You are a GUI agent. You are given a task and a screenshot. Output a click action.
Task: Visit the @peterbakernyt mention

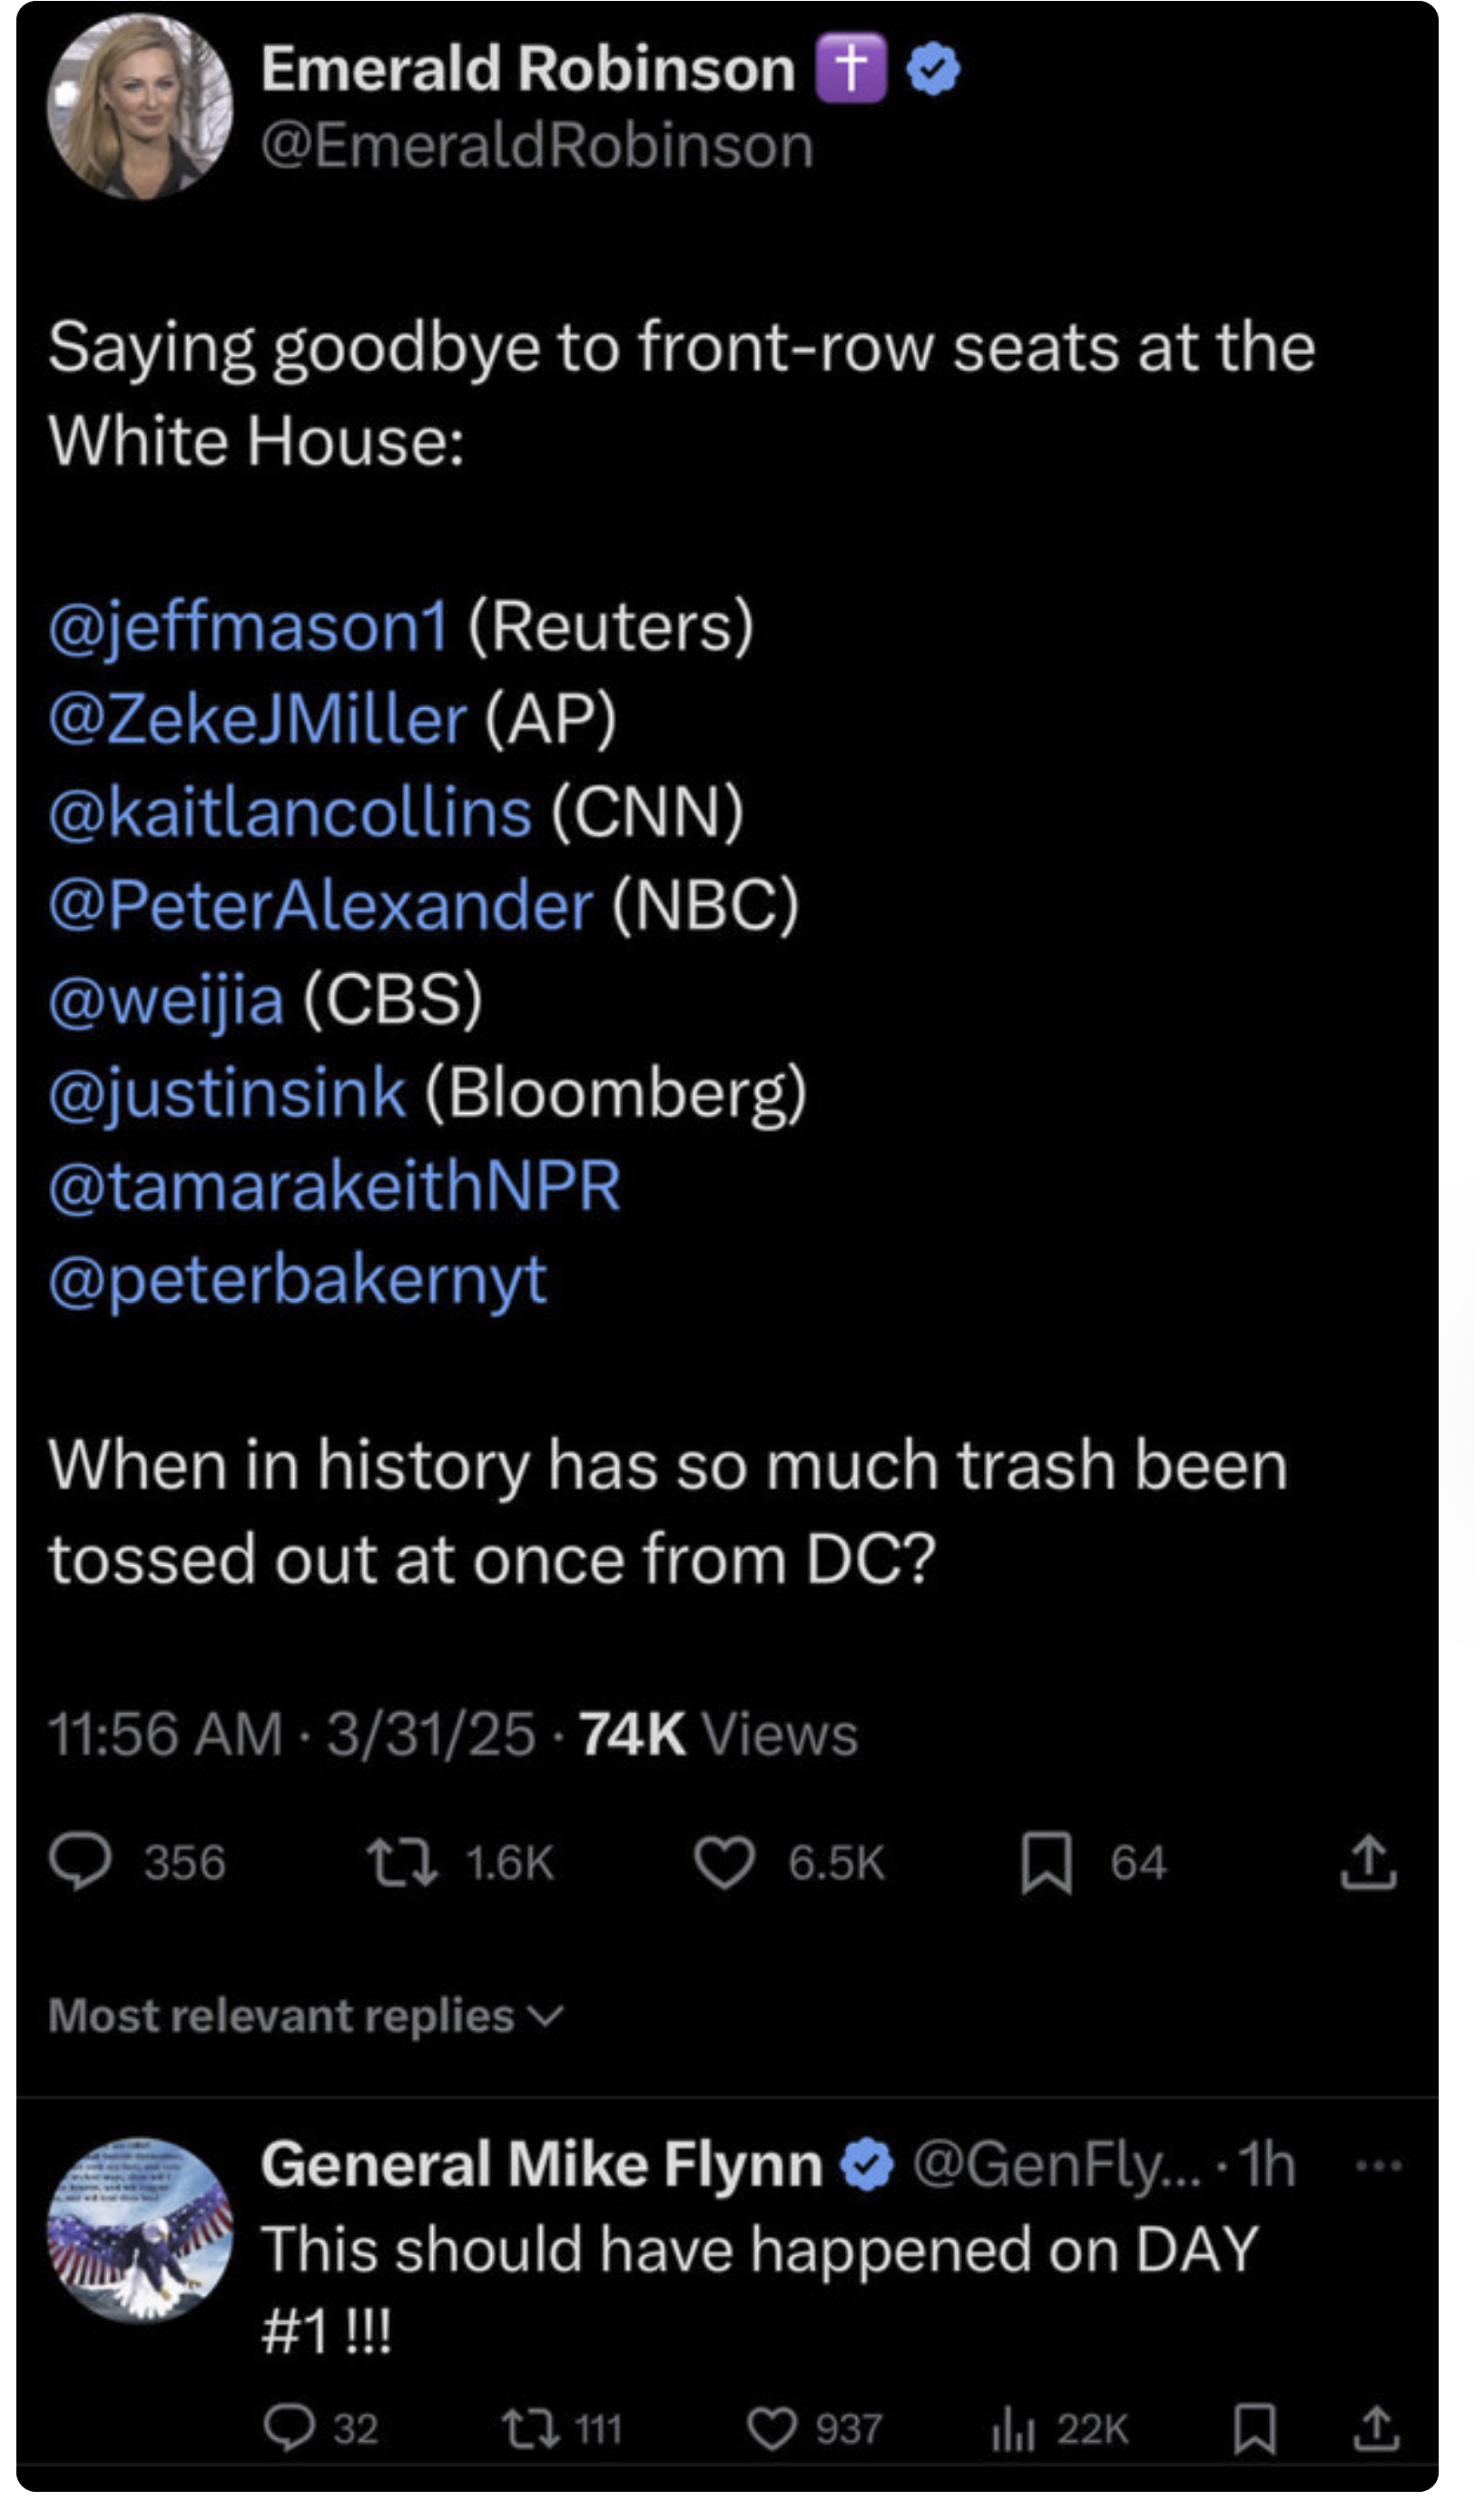pyautogui.click(x=298, y=1279)
